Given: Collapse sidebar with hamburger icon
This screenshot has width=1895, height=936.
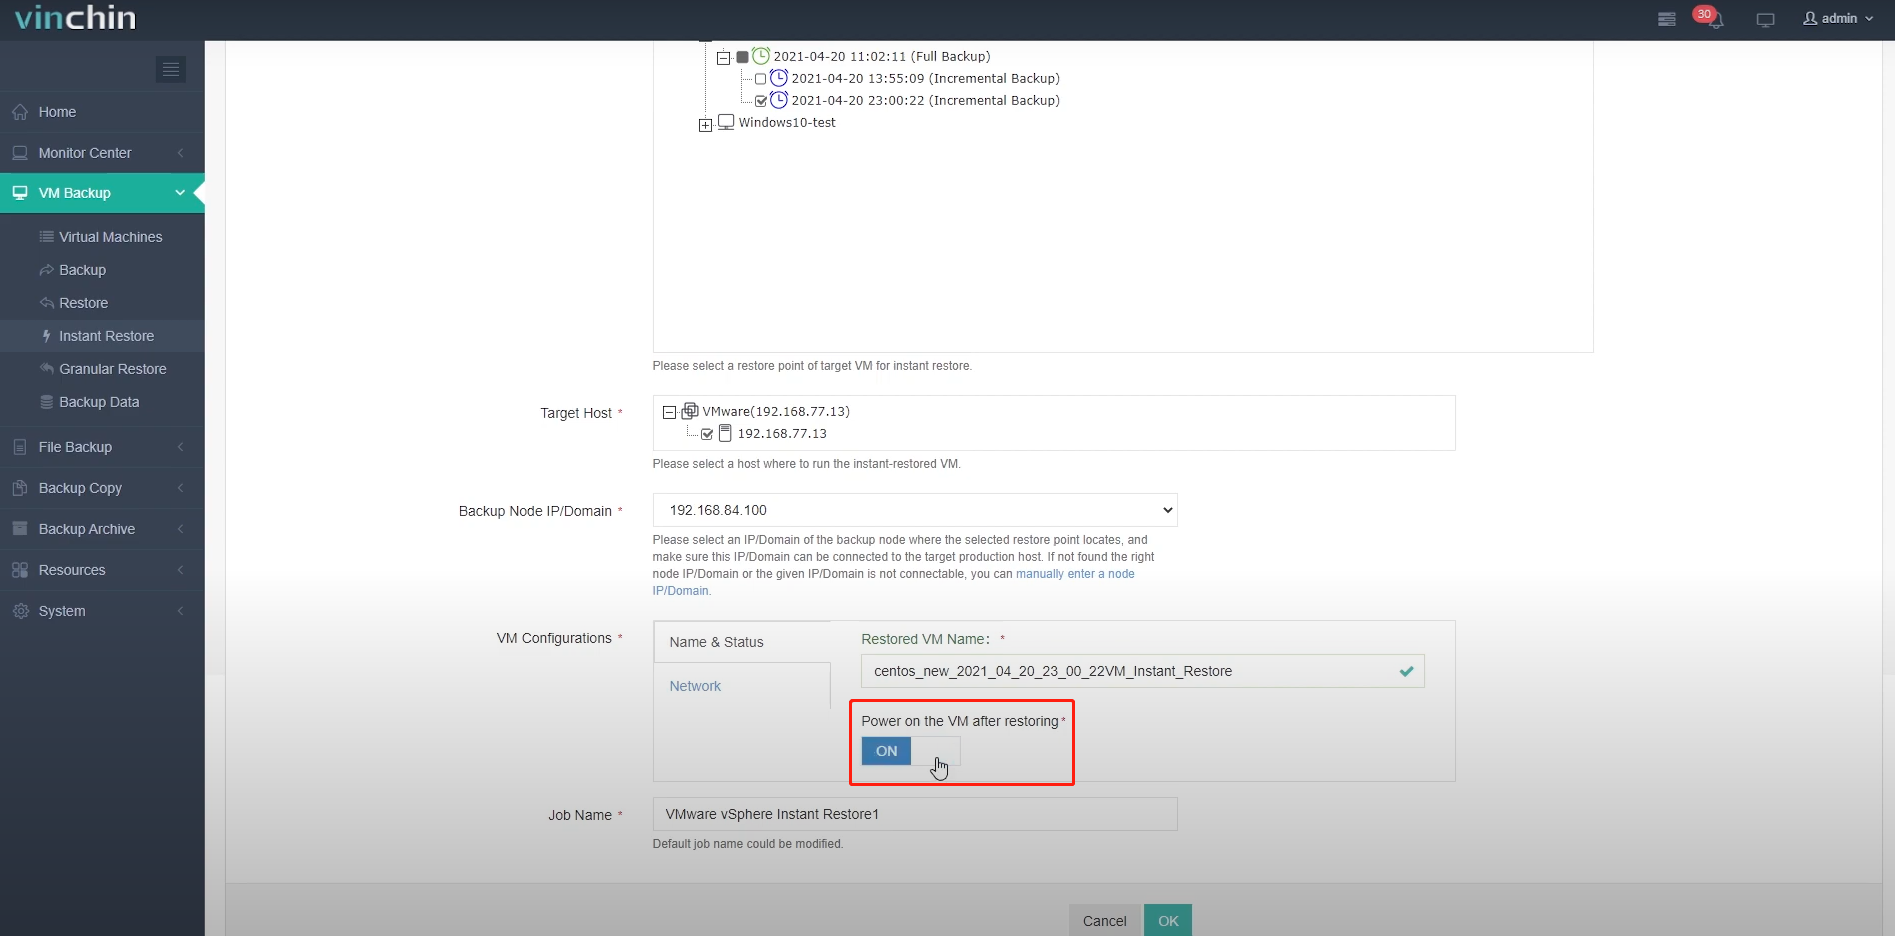Looking at the screenshot, I should [171, 69].
